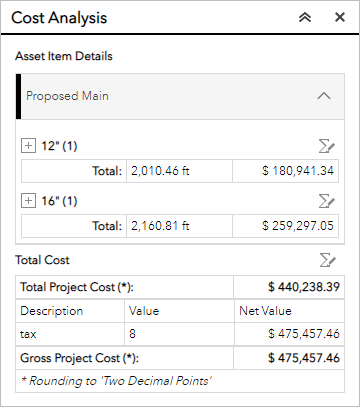The width and height of the screenshot is (360, 407).
Task: Click the Rounding to 'Two Decimal Points' note
Action: (116, 381)
